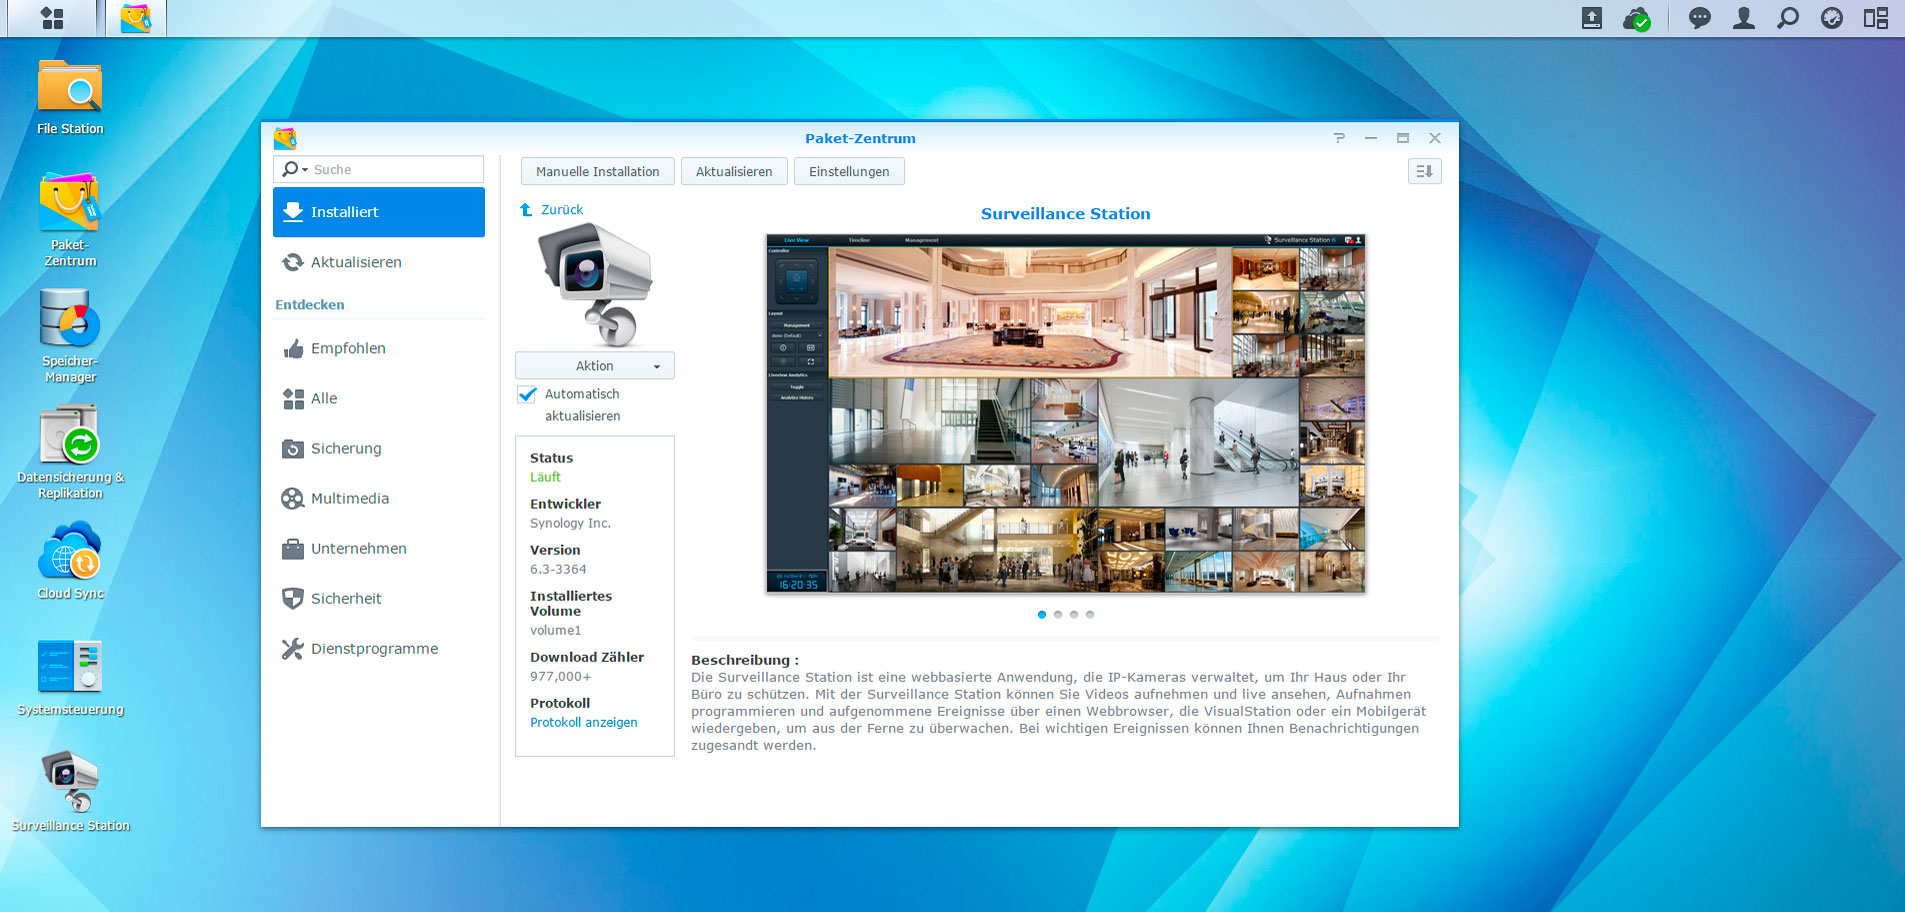Open the Sicherheit category
Viewport: 1905px width, 912px height.
pos(379,598)
